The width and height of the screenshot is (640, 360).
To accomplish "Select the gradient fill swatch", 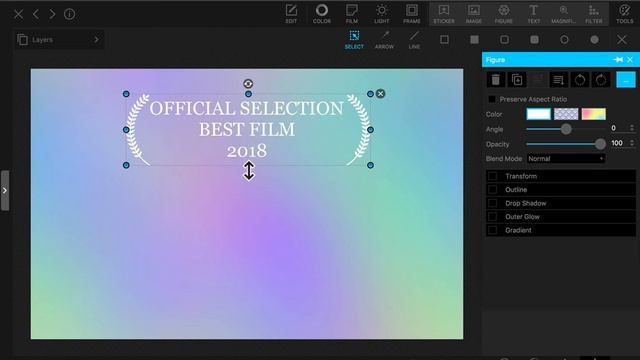I will coord(593,114).
